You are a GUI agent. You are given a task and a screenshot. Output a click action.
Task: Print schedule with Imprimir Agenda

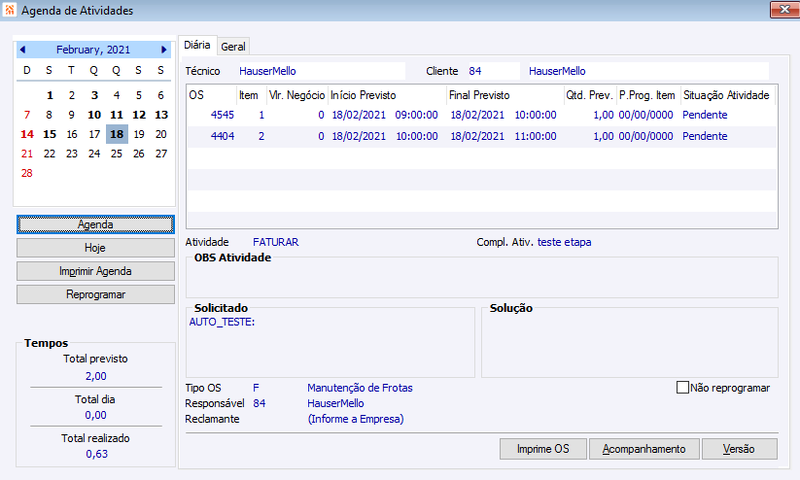pyautogui.click(x=95, y=271)
